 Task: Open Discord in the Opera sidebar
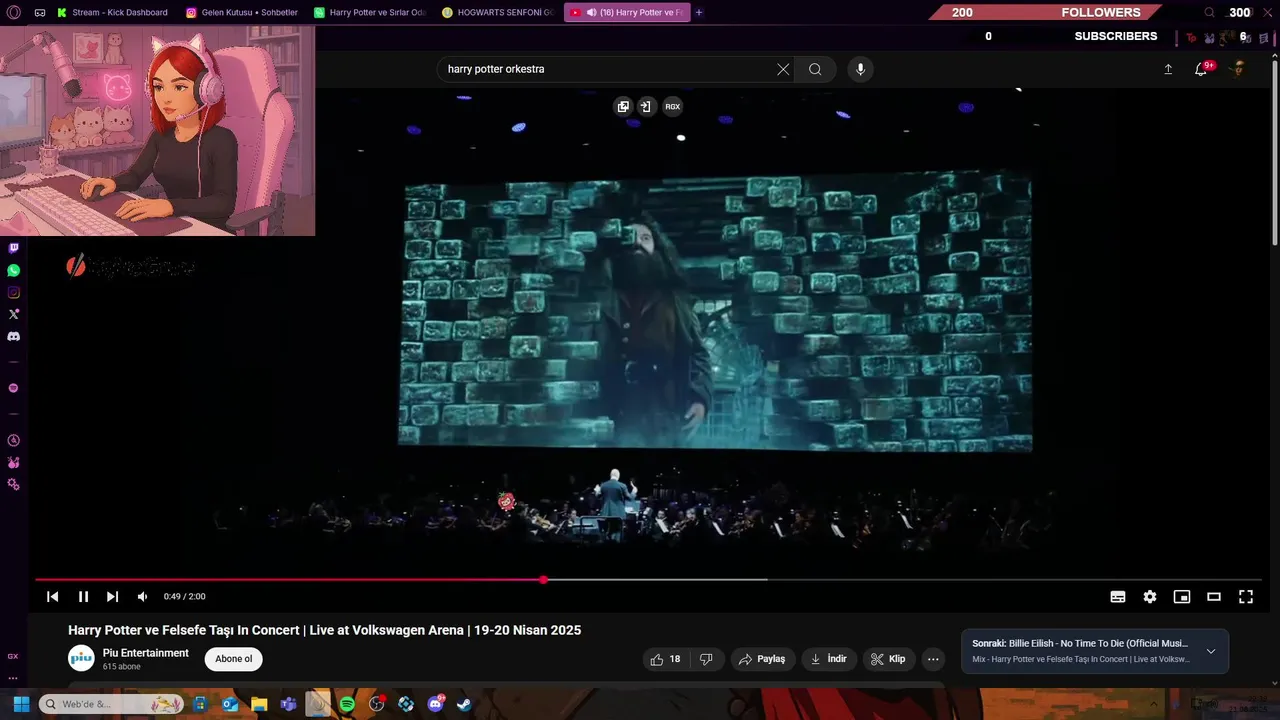pos(13,336)
